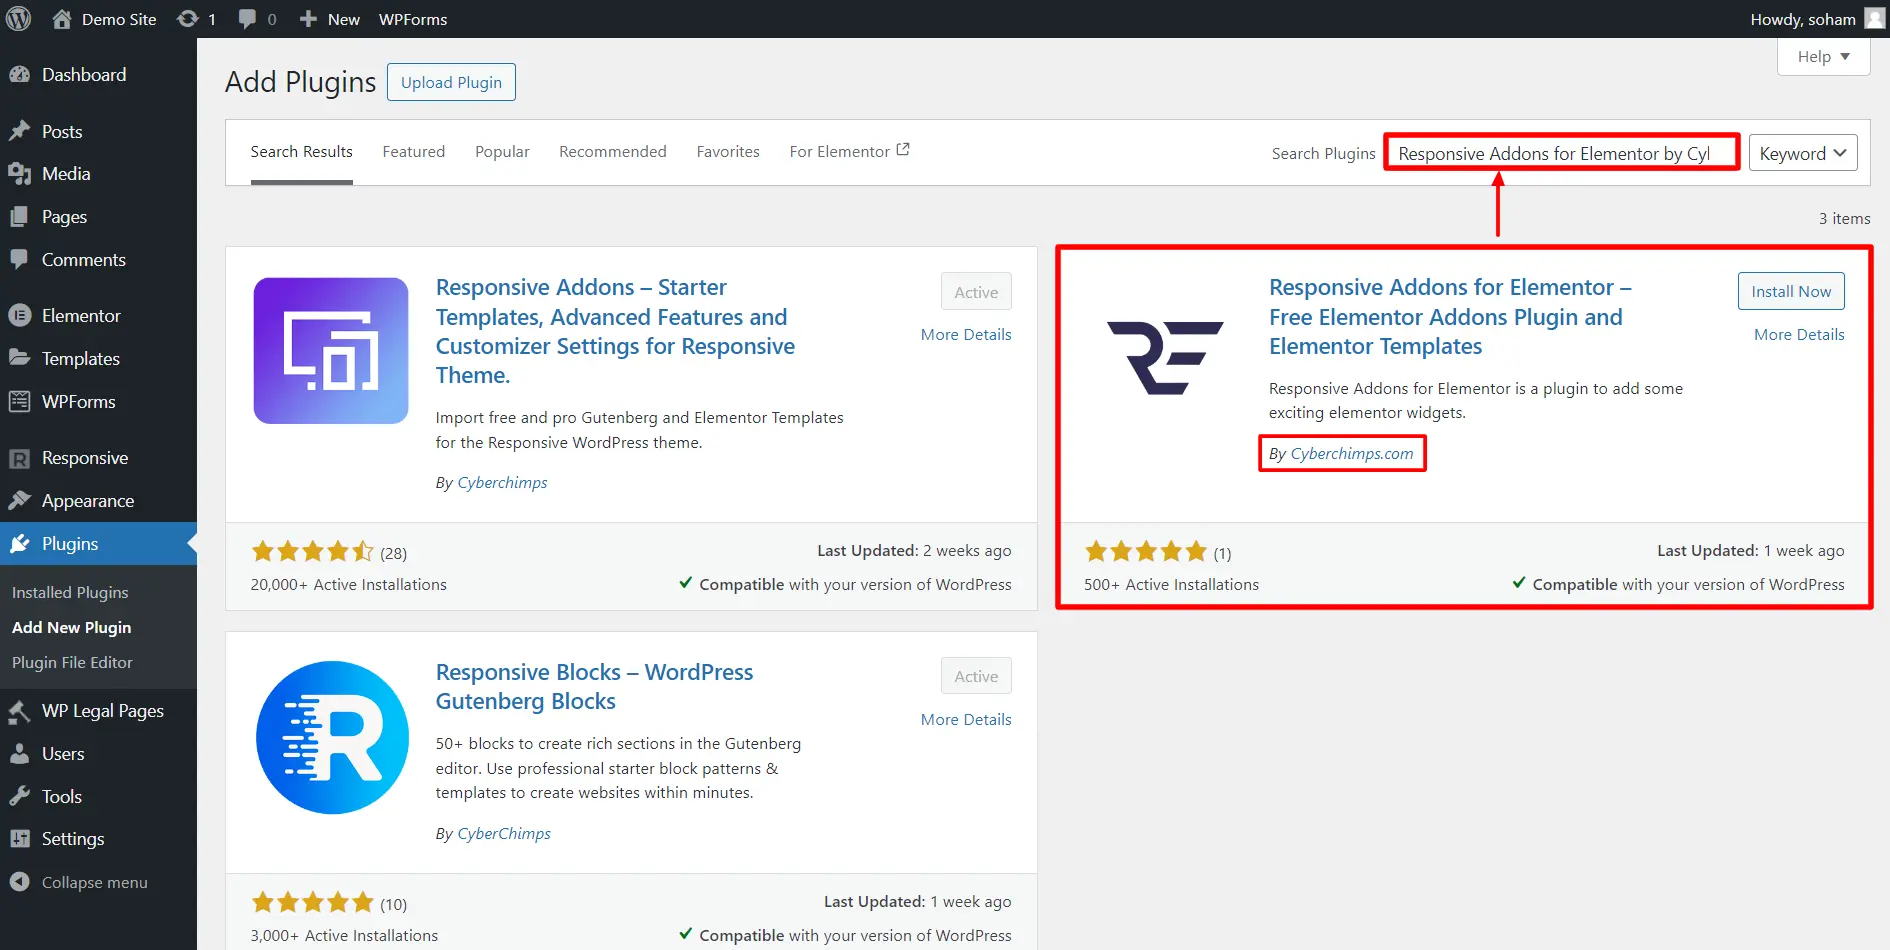
Task: Click the Tools wrench icon
Action: [19, 797]
